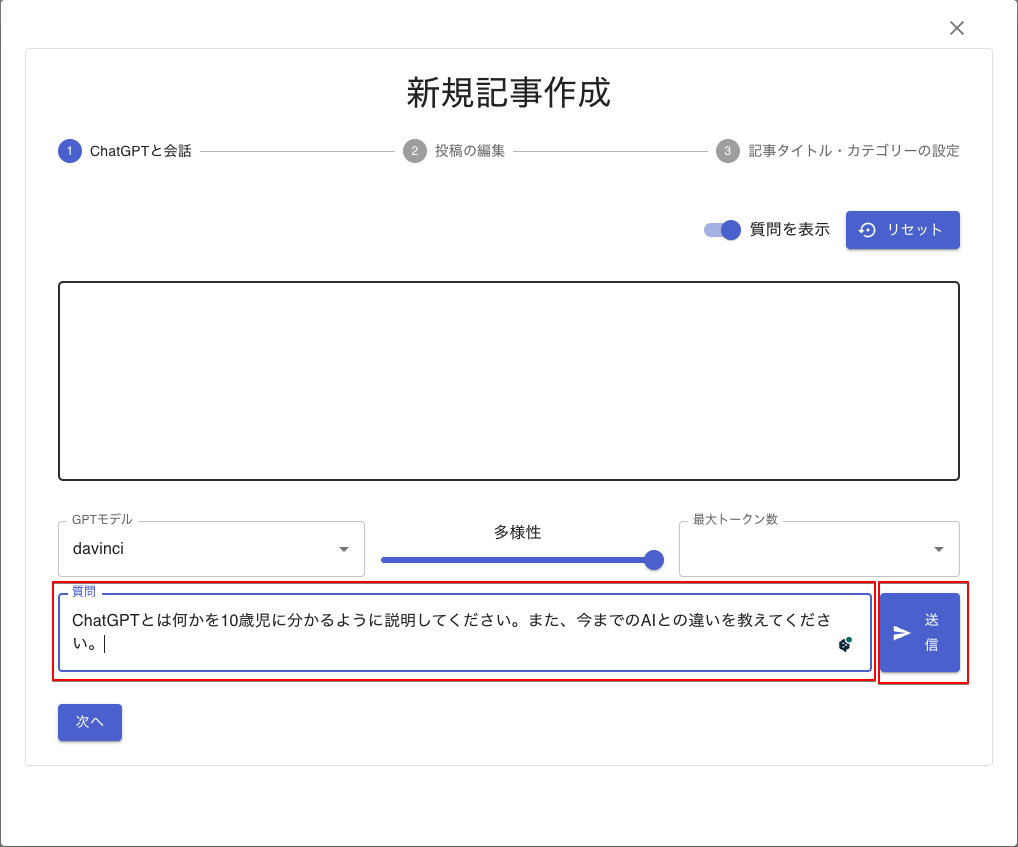The image size is (1018, 847).
Task: Click the 新規記事作成 heading
Action: [509, 92]
